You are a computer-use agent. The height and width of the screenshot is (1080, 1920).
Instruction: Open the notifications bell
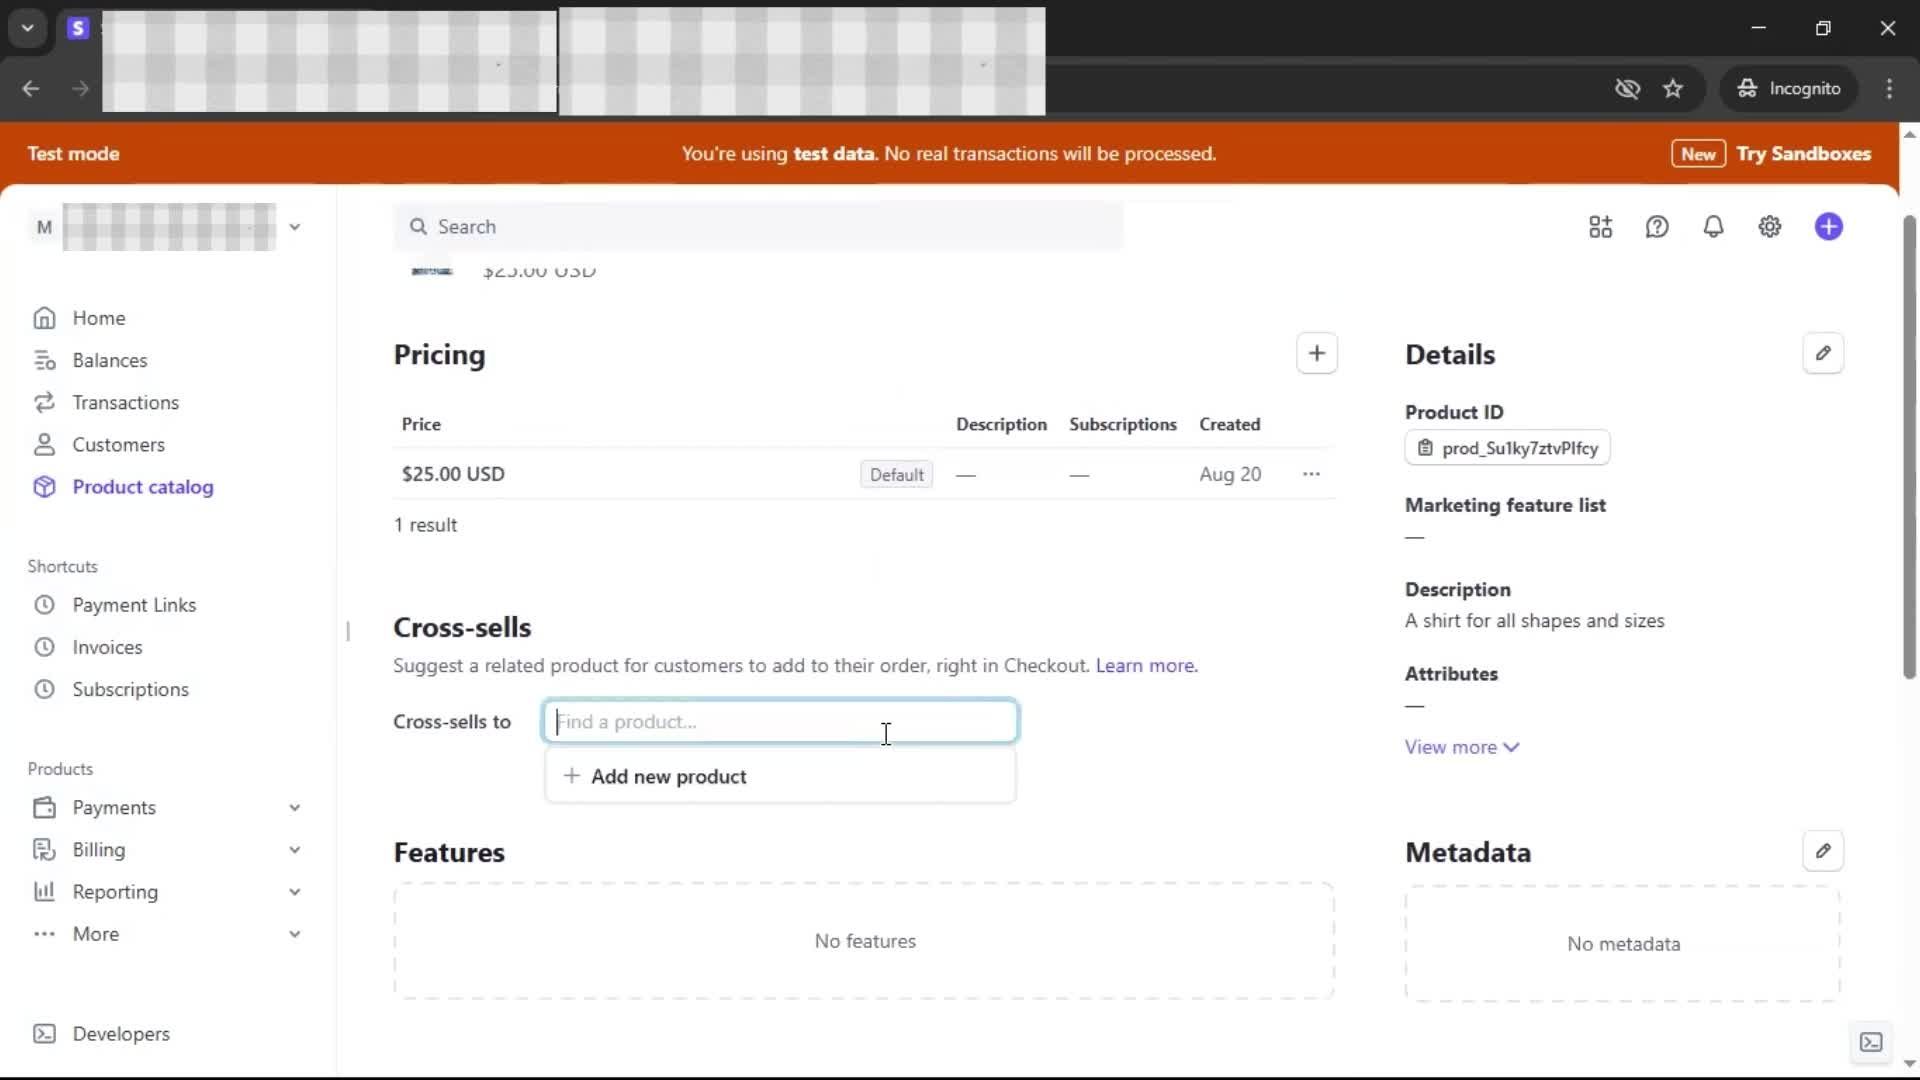coord(1713,227)
